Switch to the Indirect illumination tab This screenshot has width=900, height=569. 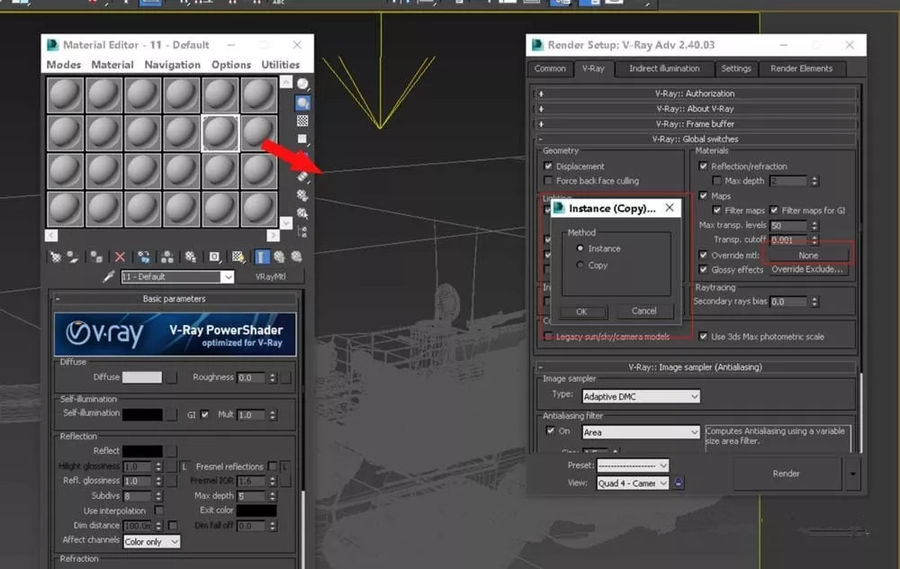(664, 69)
